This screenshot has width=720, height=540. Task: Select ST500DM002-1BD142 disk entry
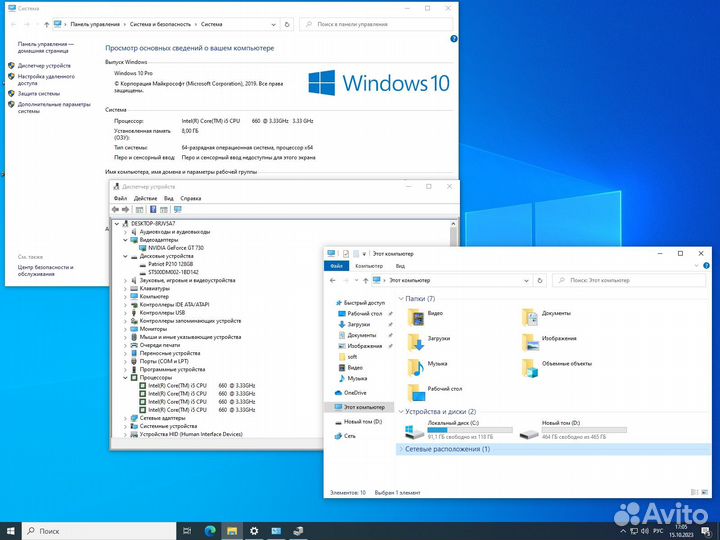173,272
